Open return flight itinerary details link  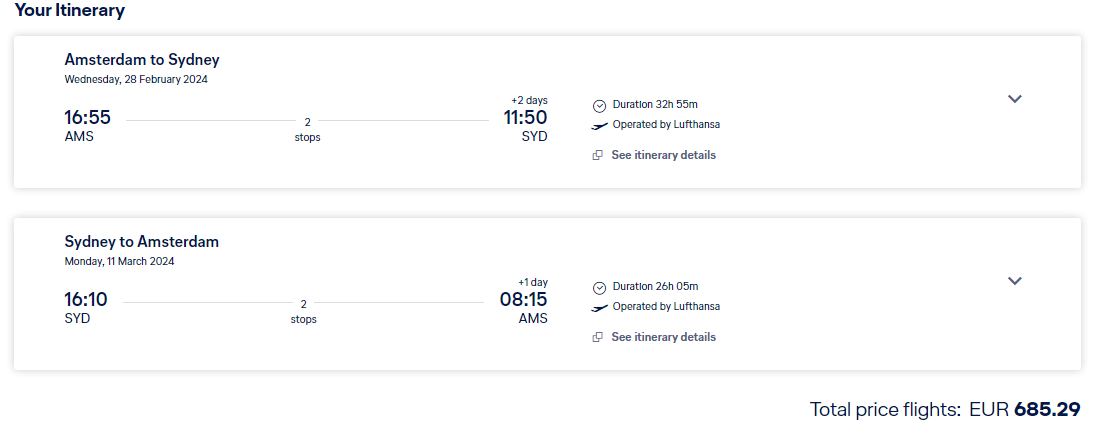[663, 337]
